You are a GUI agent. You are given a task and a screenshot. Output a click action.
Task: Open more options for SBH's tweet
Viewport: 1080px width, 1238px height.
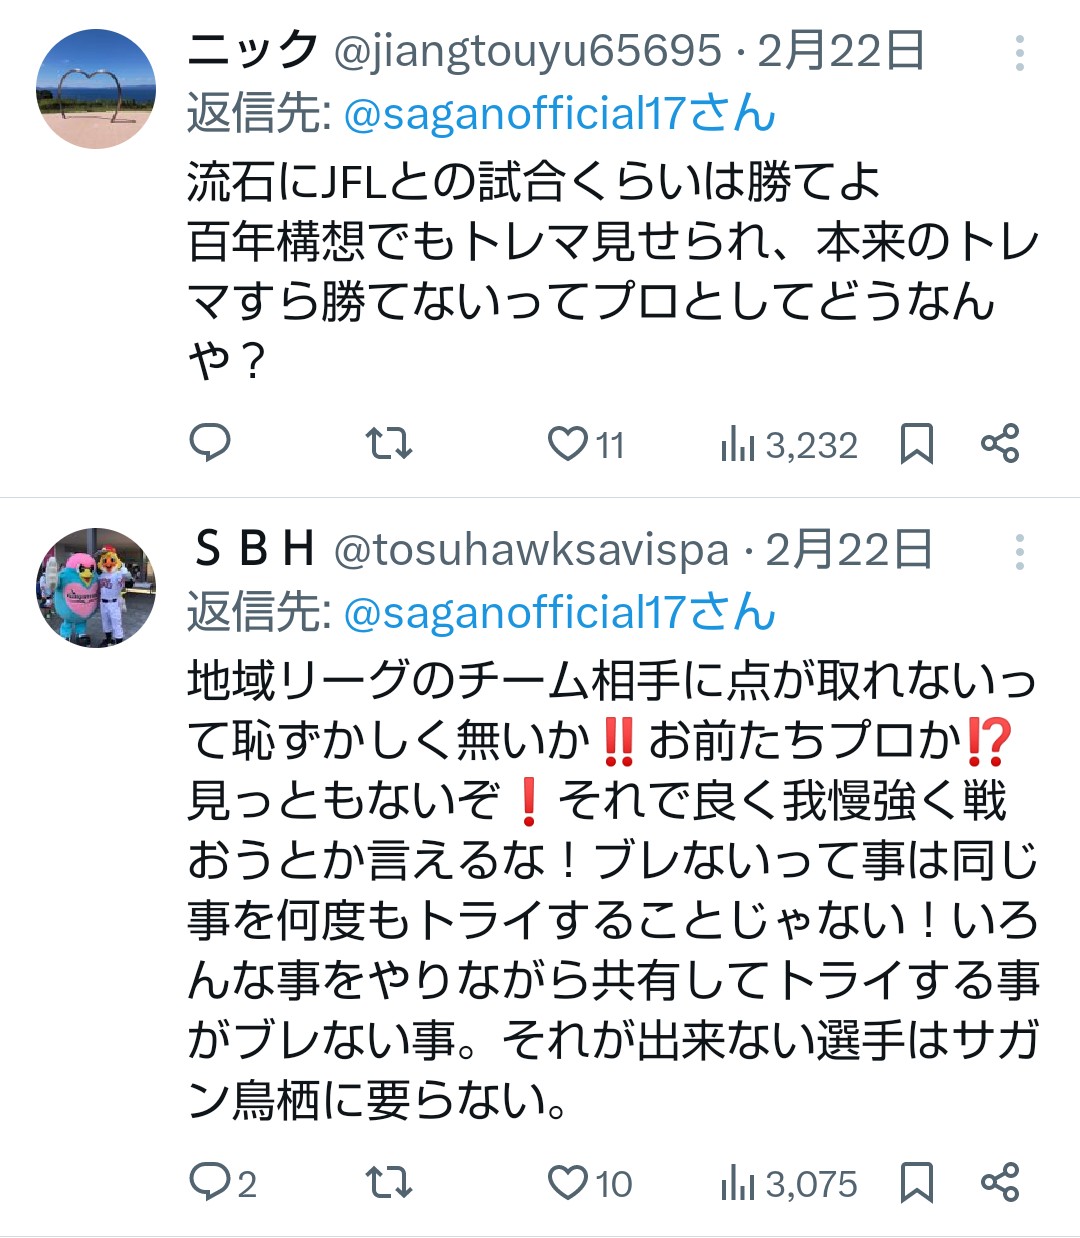tap(1019, 552)
